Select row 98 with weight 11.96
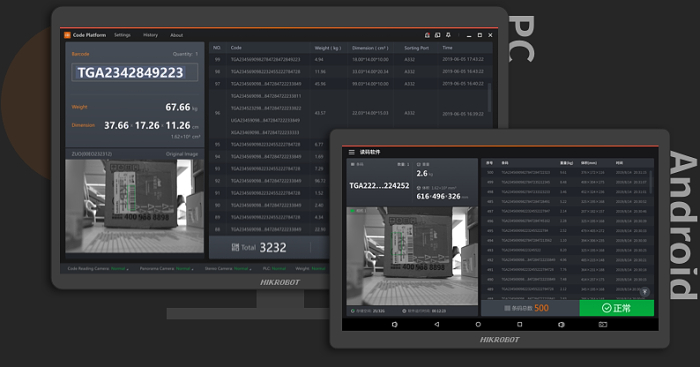The image size is (700, 367). [x=350, y=71]
